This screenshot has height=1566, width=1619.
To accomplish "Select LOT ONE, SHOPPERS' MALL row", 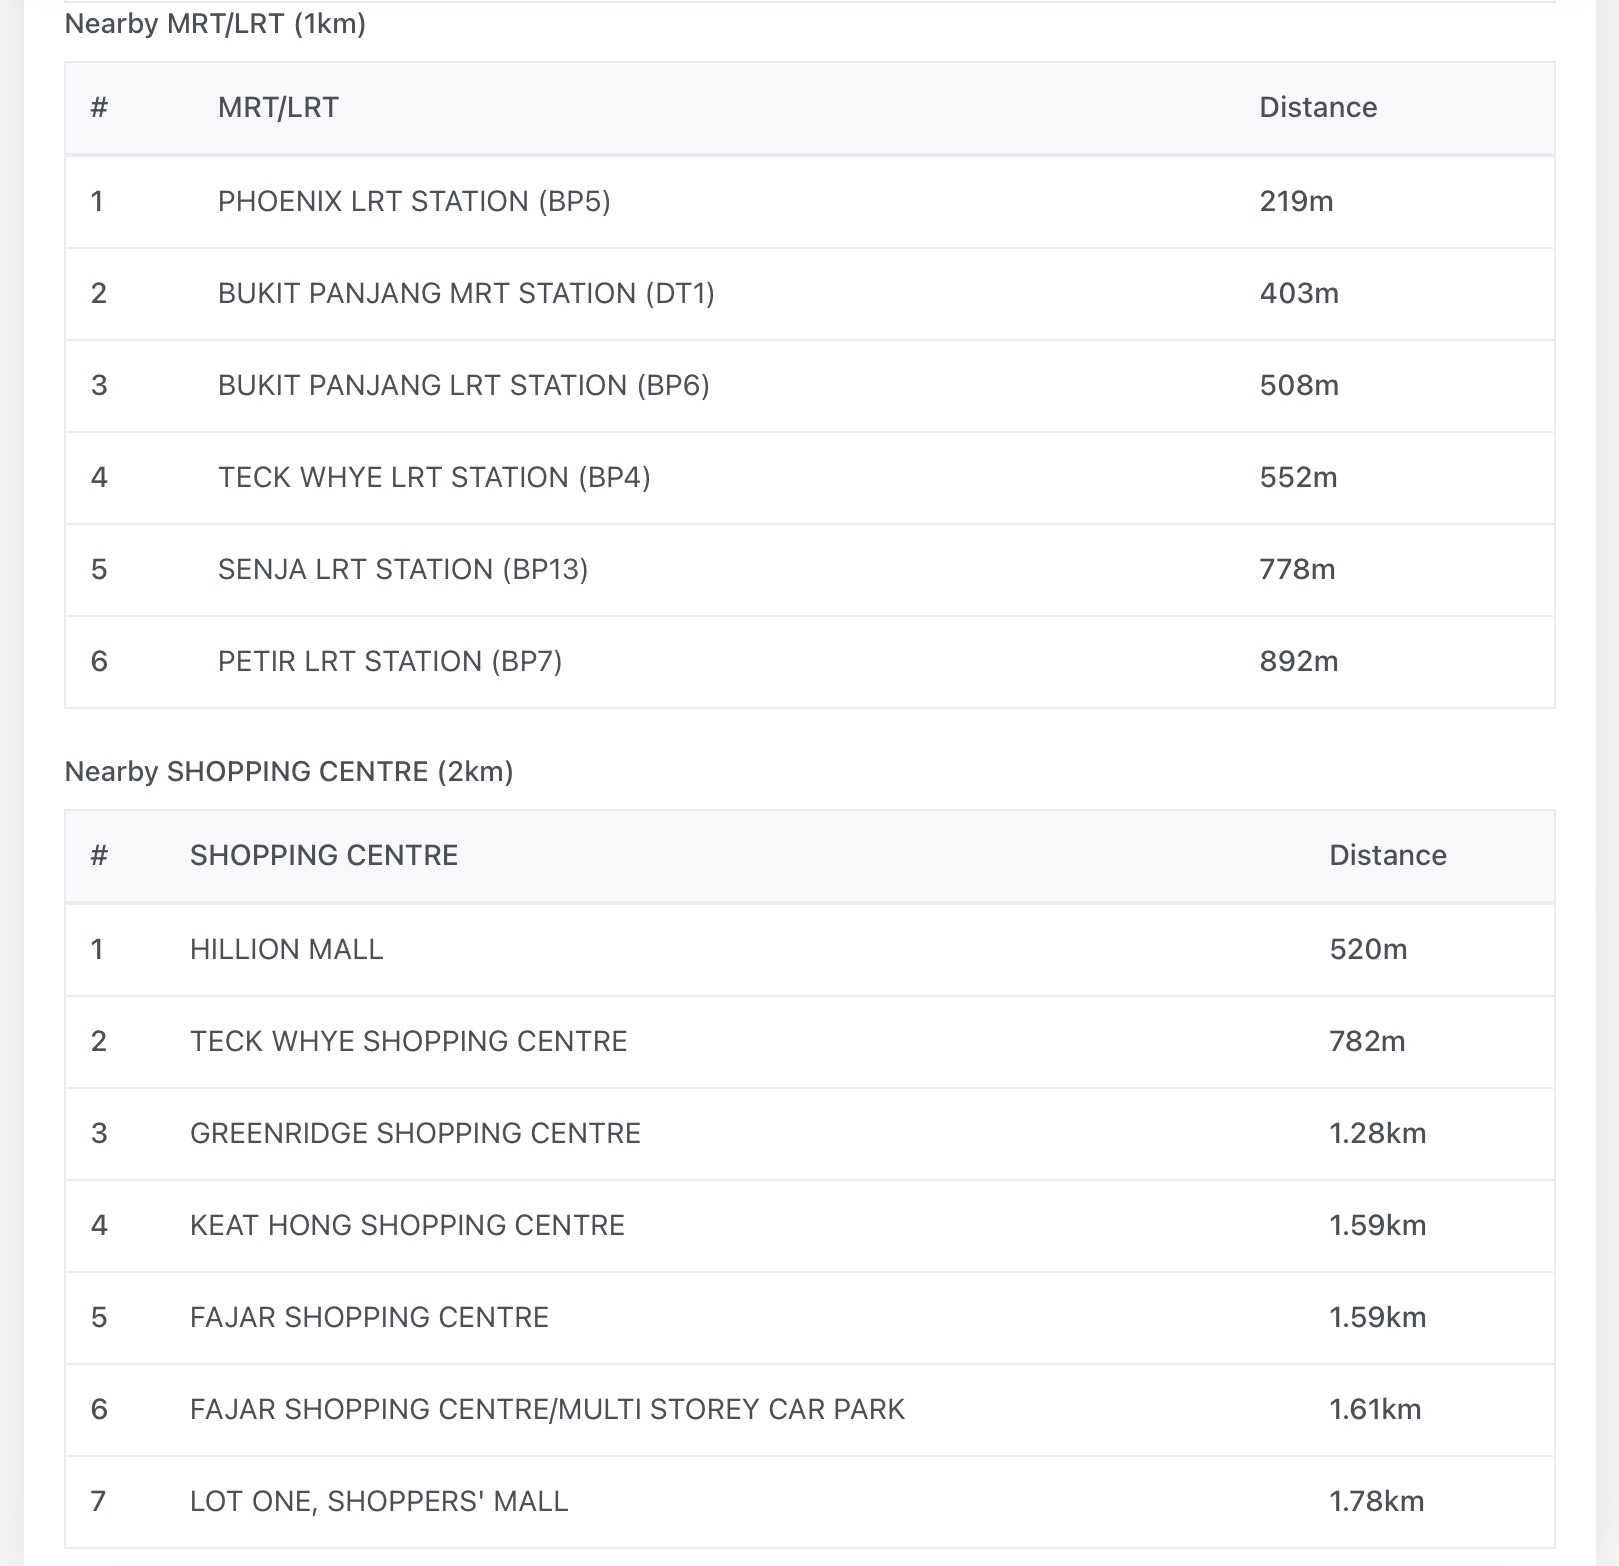I will pos(379,1501).
